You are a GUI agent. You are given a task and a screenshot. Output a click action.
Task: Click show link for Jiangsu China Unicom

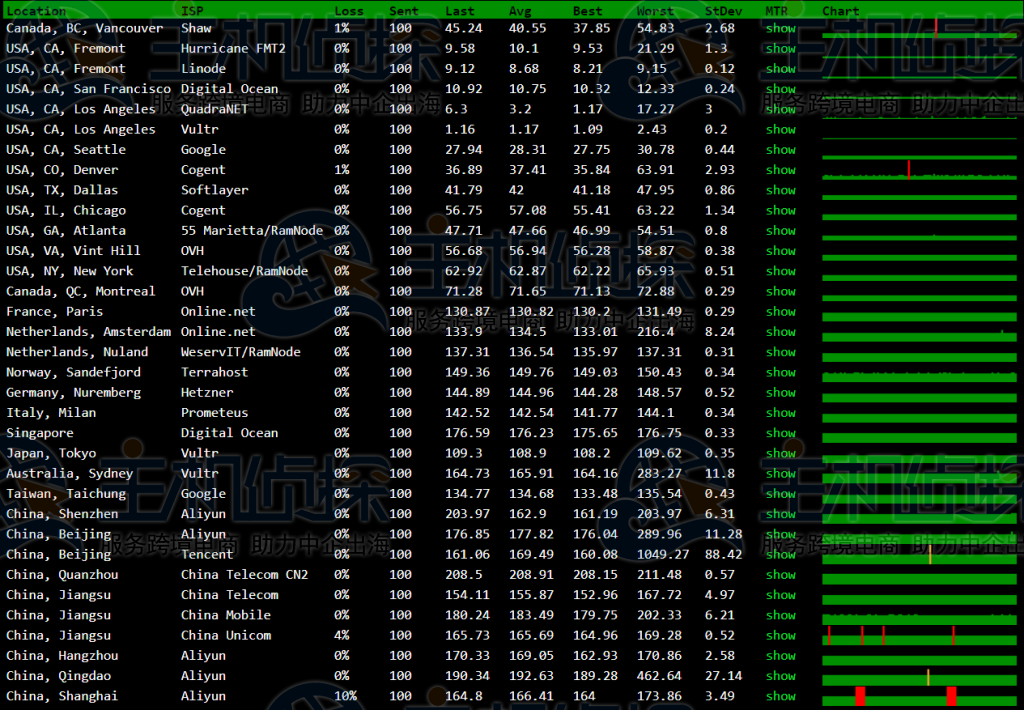780,635
